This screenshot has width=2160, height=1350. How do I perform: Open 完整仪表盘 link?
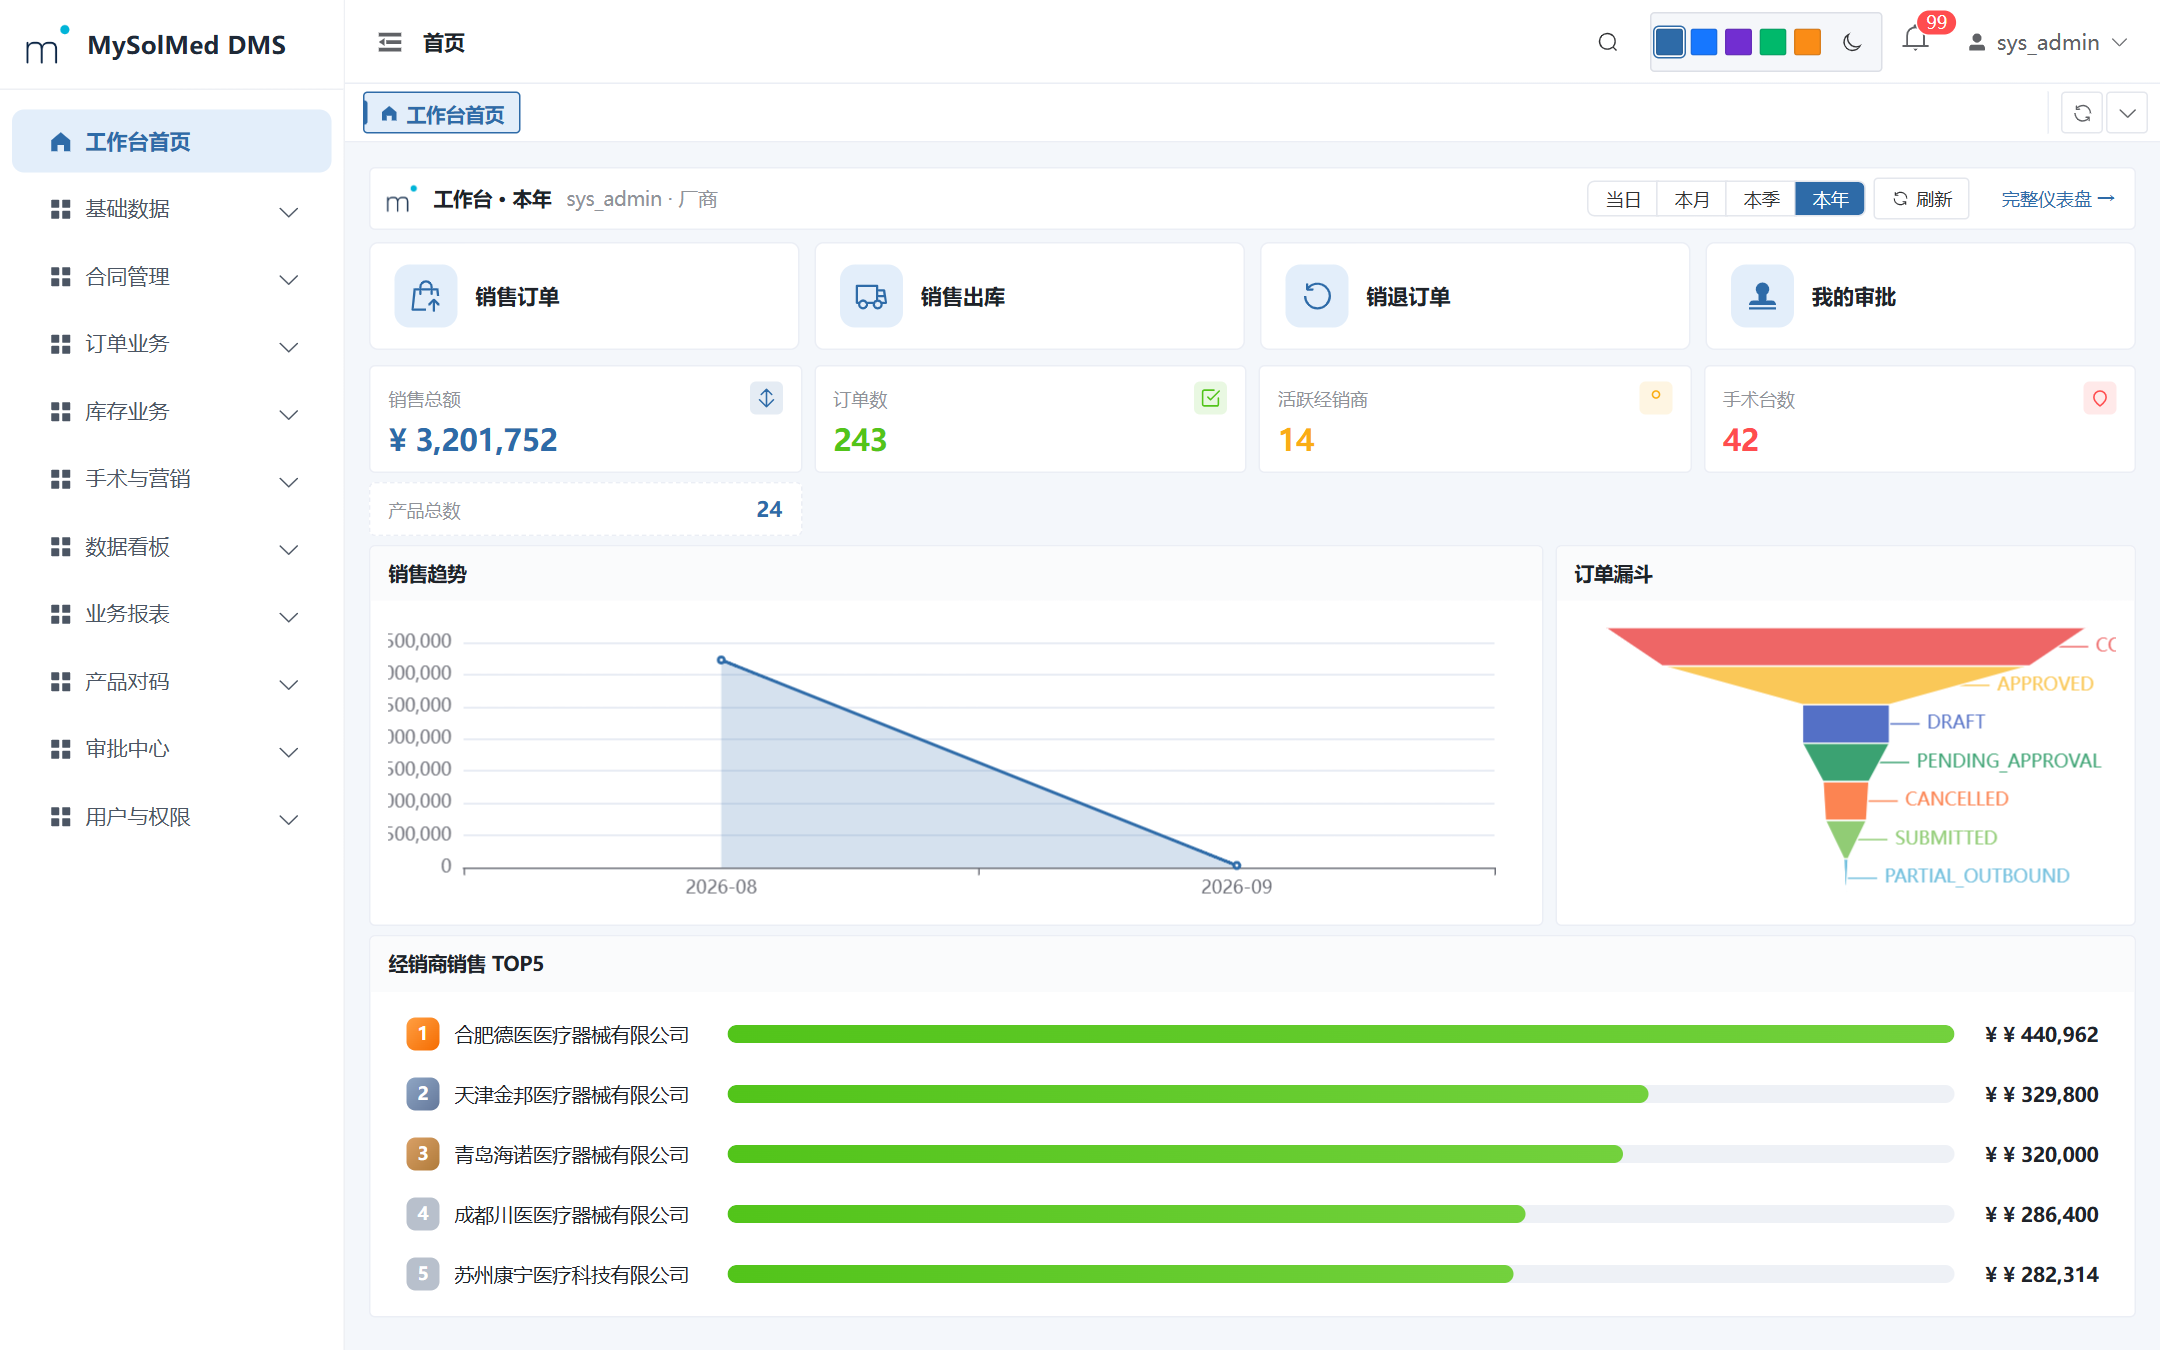(x=2058, y=199)
